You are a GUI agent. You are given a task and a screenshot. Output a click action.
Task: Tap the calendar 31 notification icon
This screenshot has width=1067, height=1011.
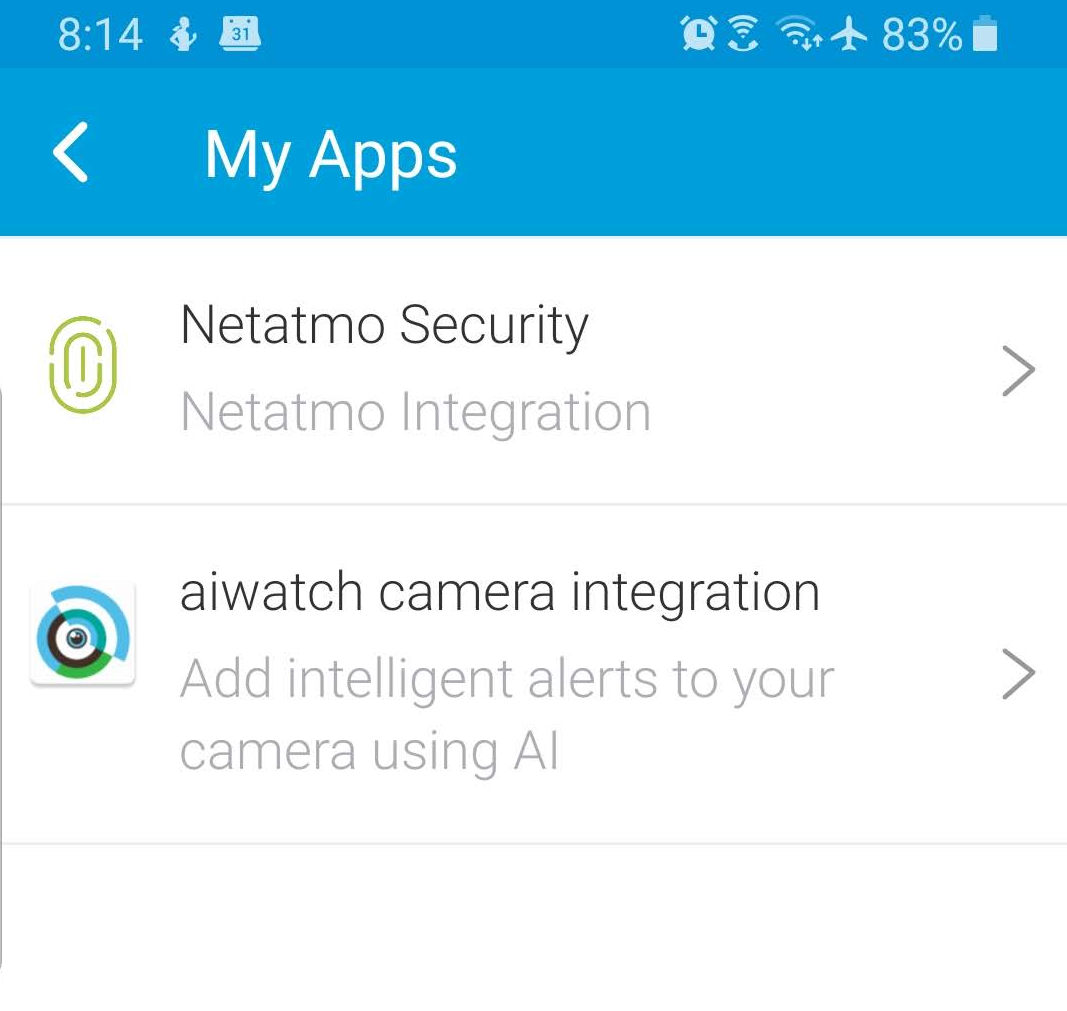(240, 33)
